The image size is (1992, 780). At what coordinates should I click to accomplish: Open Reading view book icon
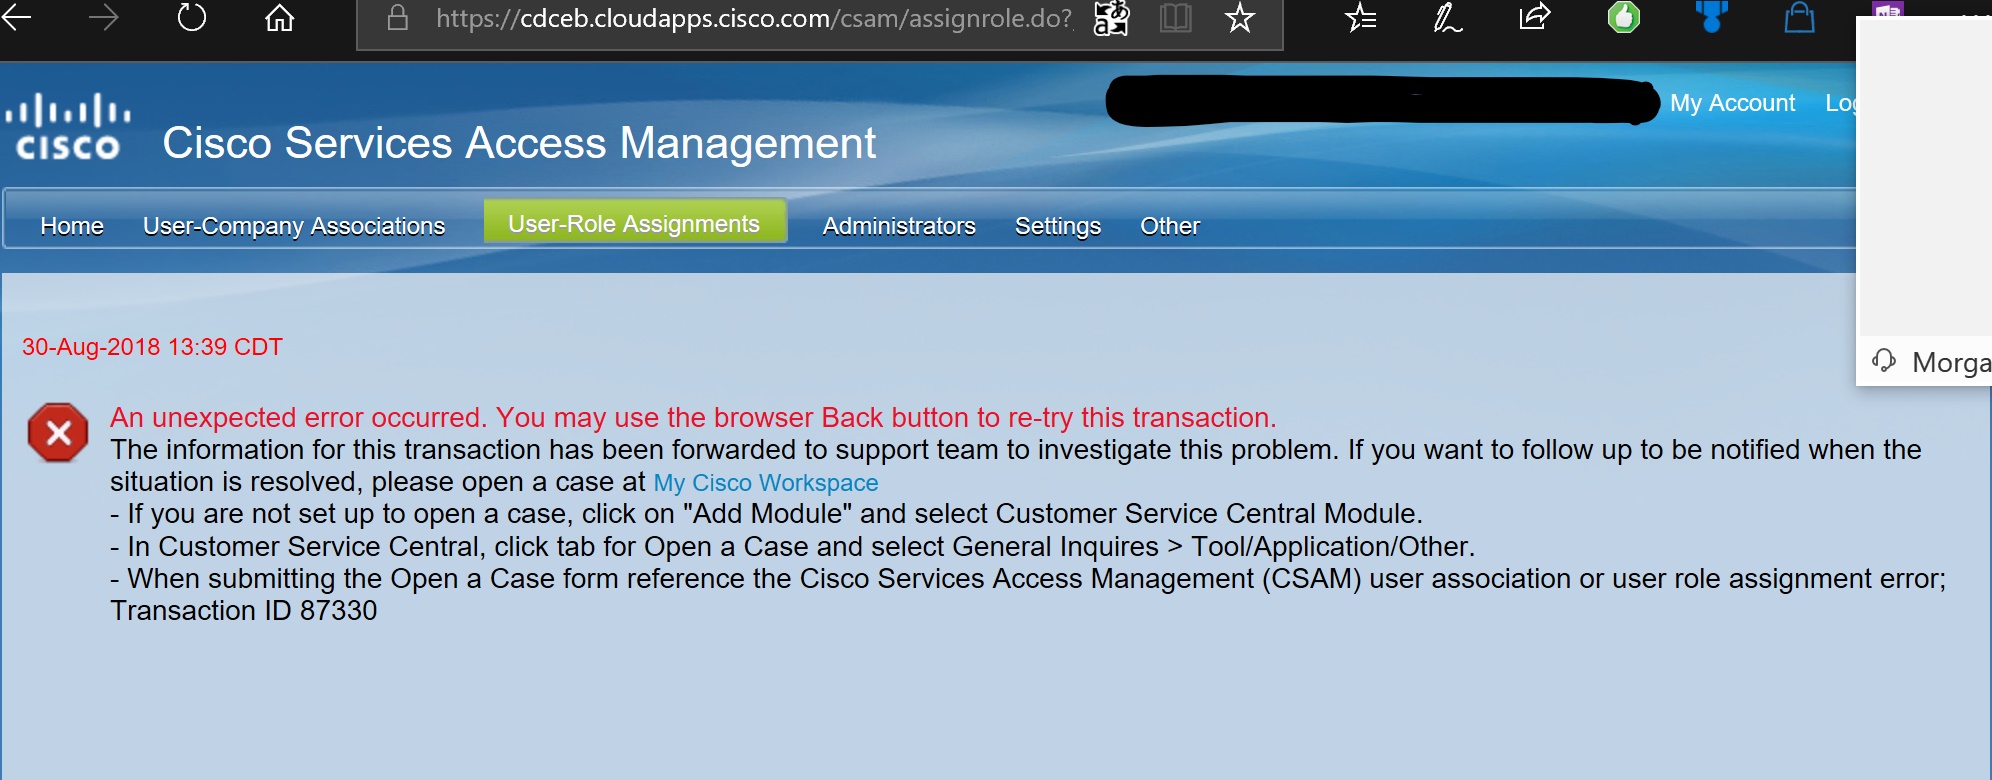coord(1176,18)
